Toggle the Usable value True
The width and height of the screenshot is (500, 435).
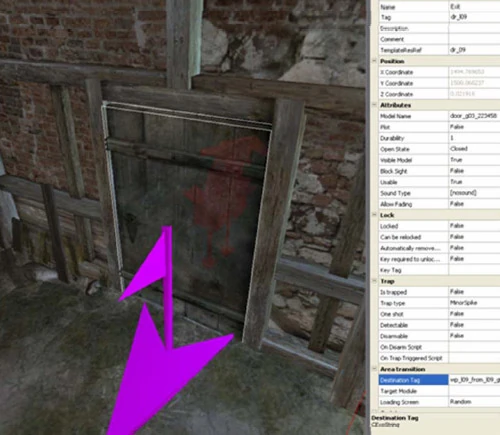click(474, 182)
